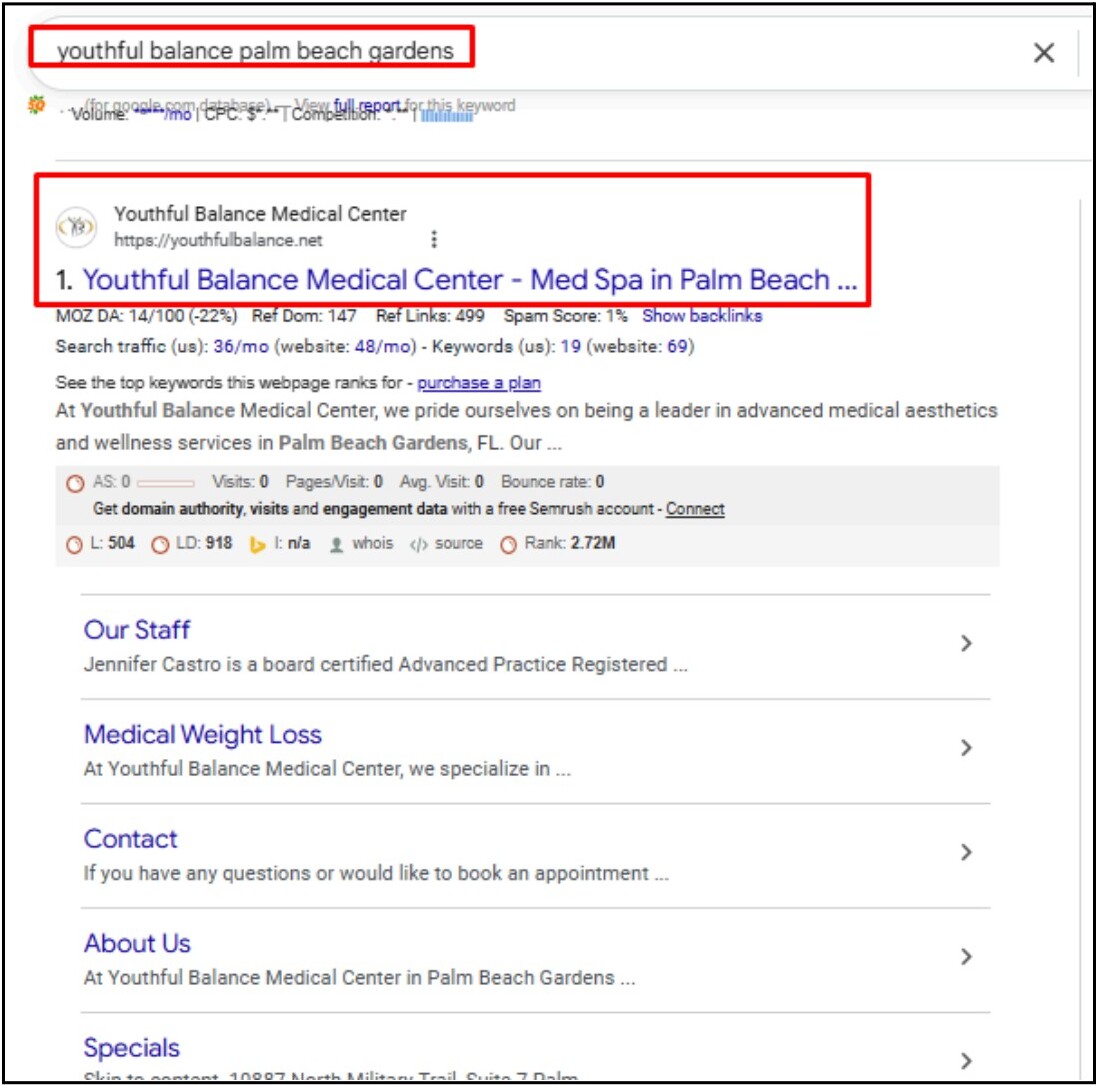Click the purchase a plan link

(x=479, y=383)
